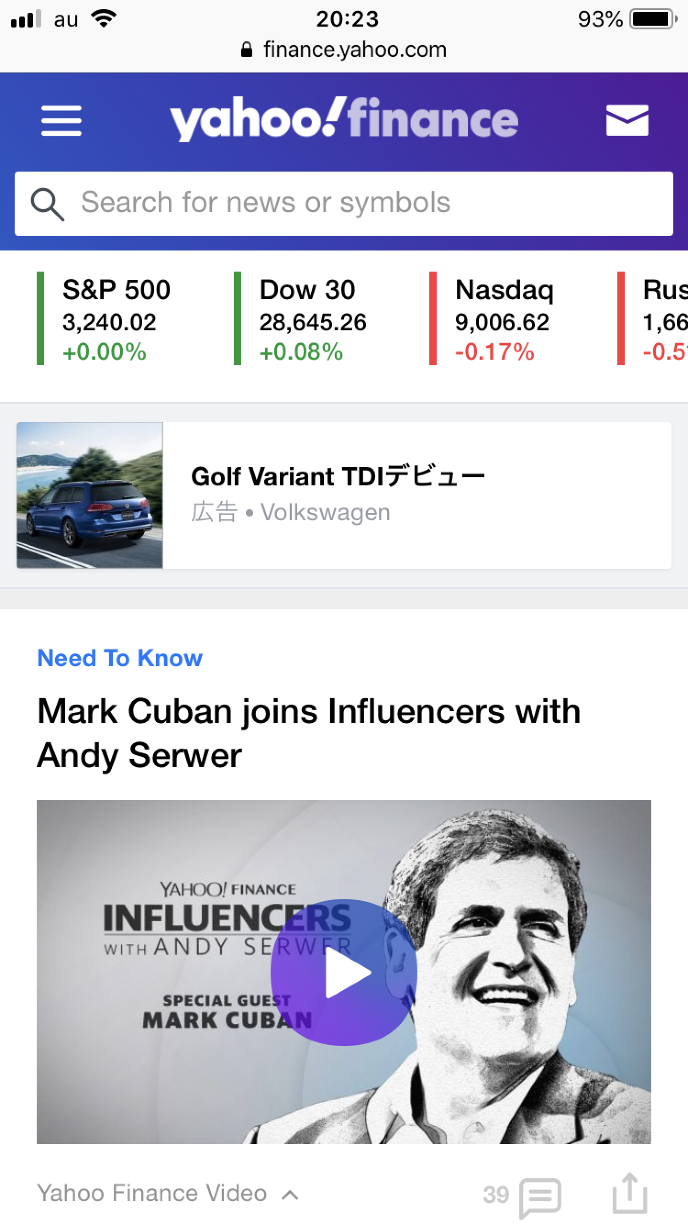Tap the Volkswagen Golf car ad thumbnail

pyautogui.click(x=90, y=496)
